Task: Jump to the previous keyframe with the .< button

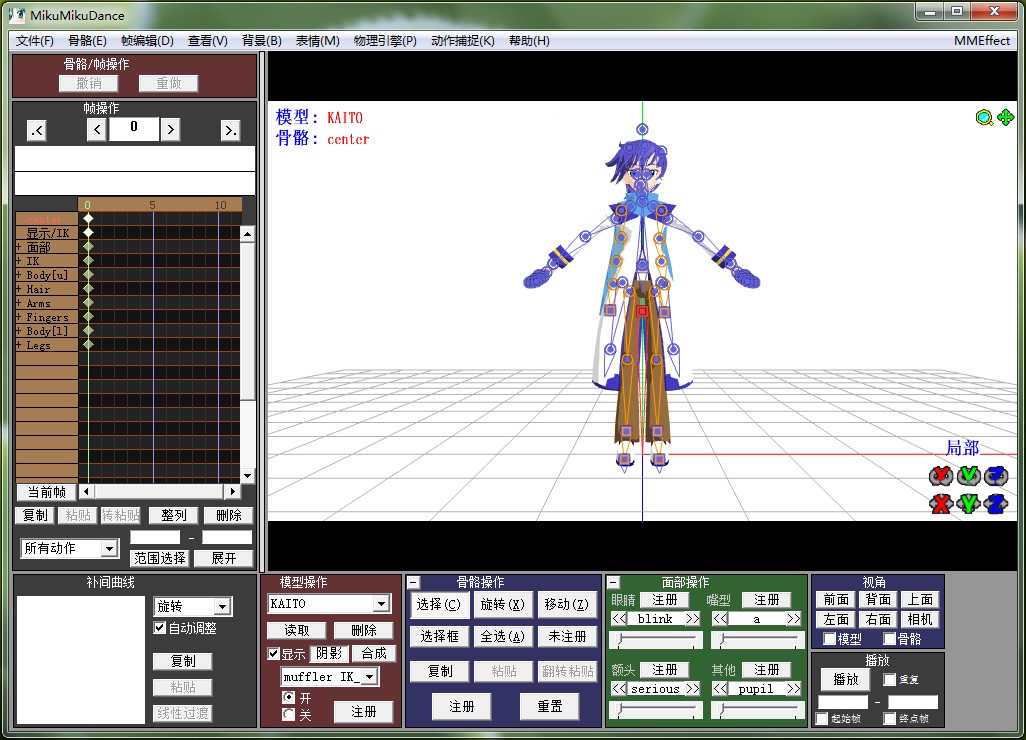Action: click(37, 130)
